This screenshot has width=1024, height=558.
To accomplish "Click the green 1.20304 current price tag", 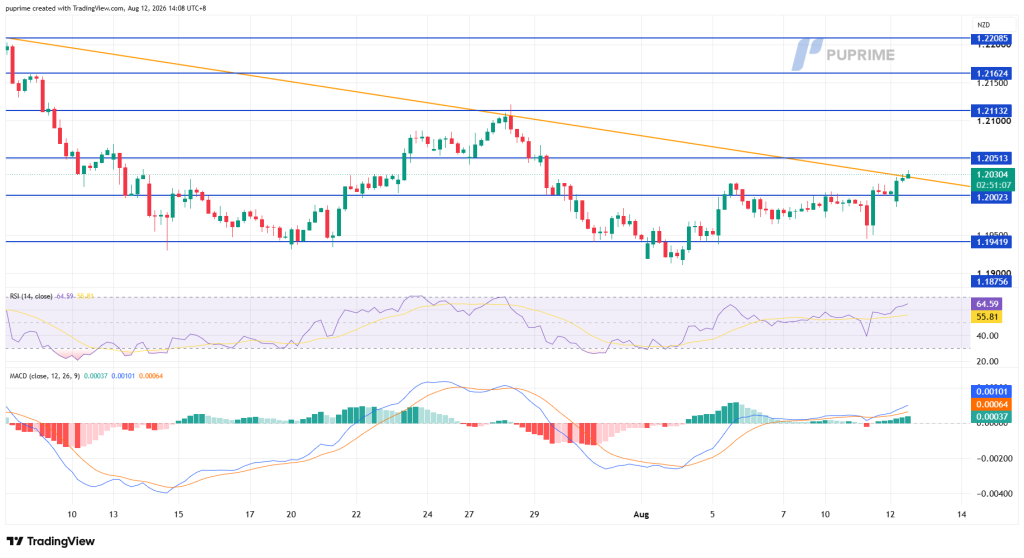I will click(x=993, y=174).
